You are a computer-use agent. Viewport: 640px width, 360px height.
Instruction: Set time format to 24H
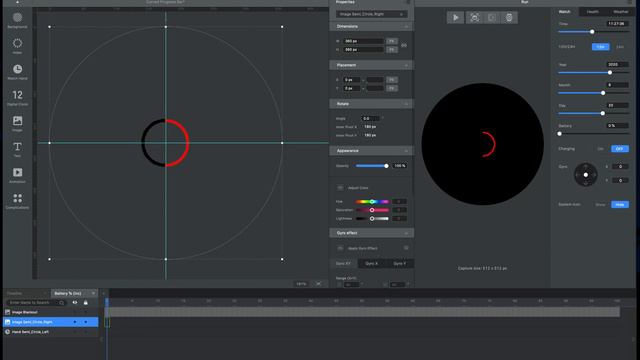620,47
